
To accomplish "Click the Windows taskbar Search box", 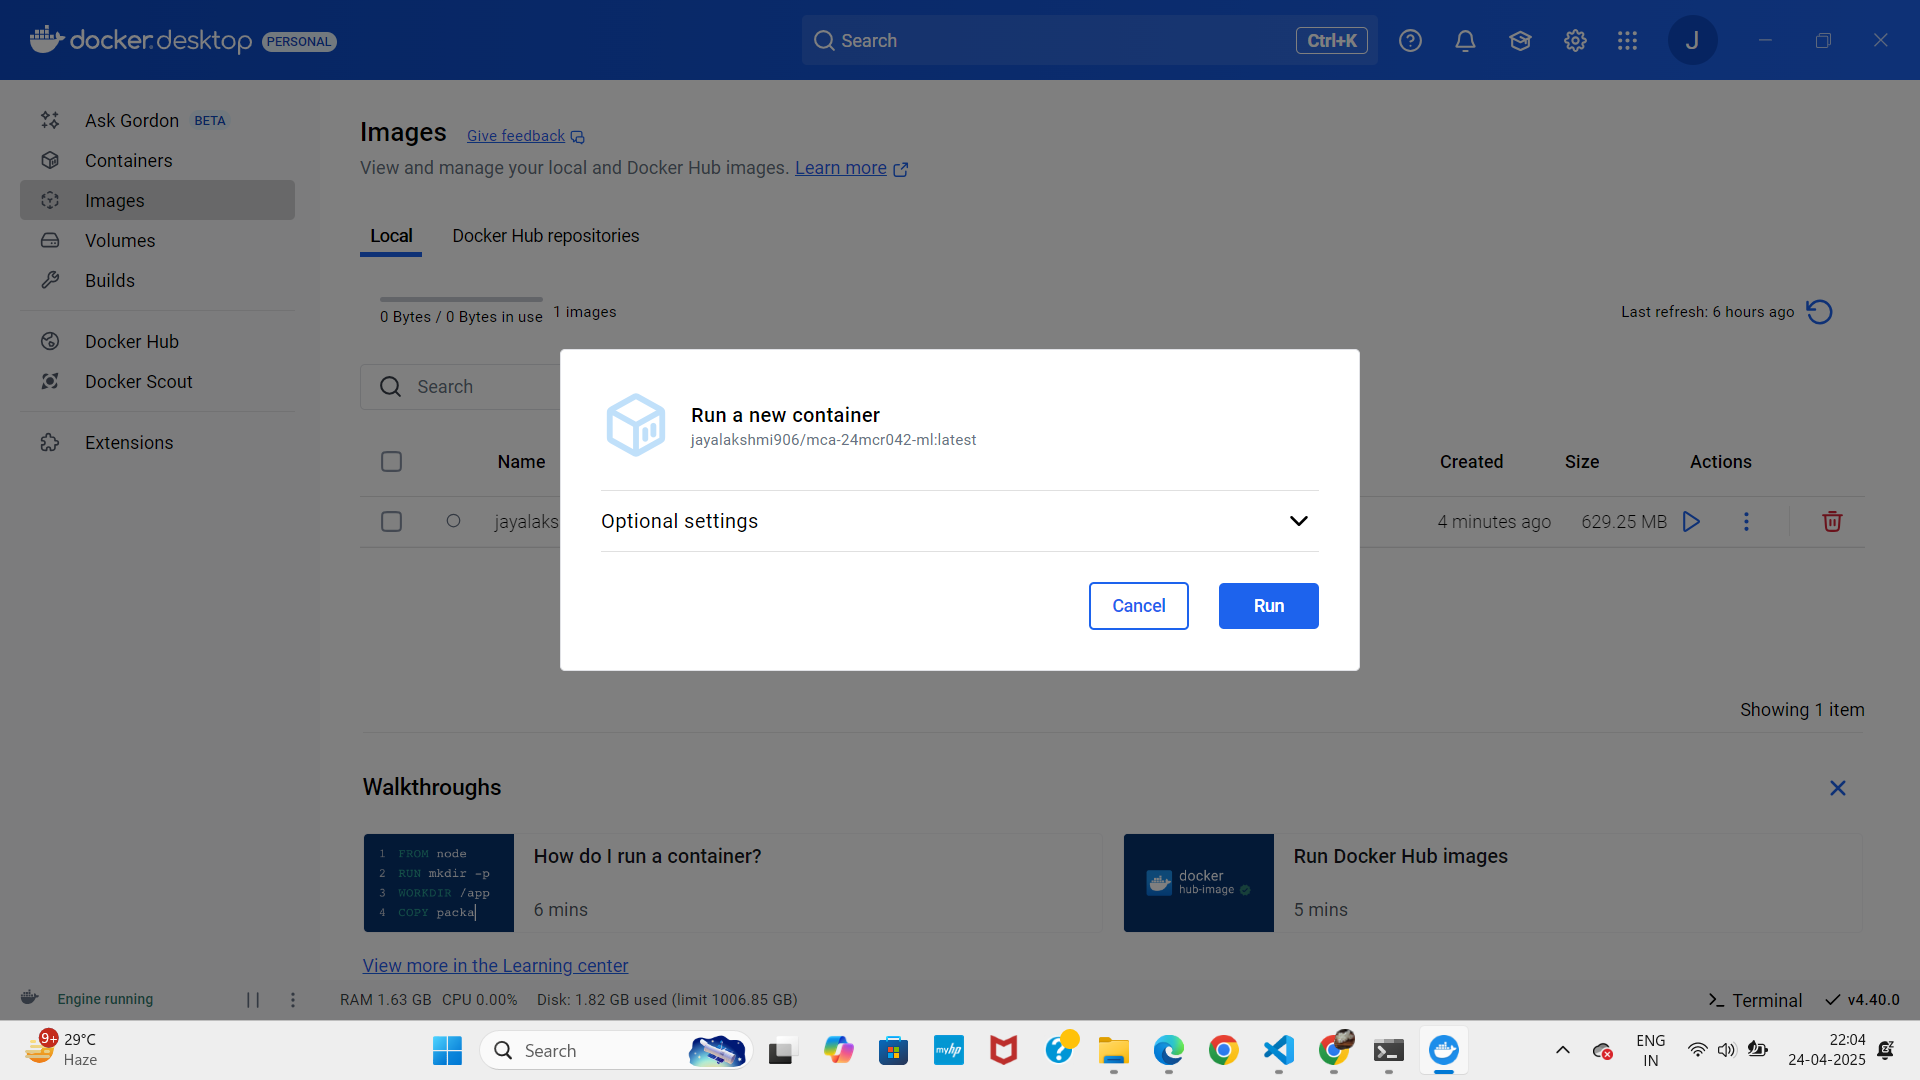I will pyautogui.click(x=615, y=1050).
